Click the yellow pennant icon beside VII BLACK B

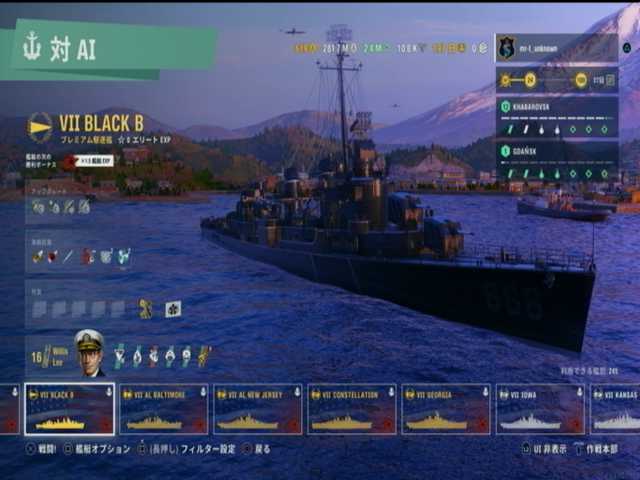tap(40, 127)
